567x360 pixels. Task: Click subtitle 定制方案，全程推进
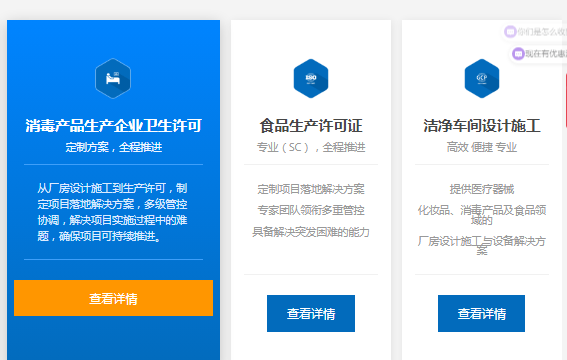click(114, 147)
